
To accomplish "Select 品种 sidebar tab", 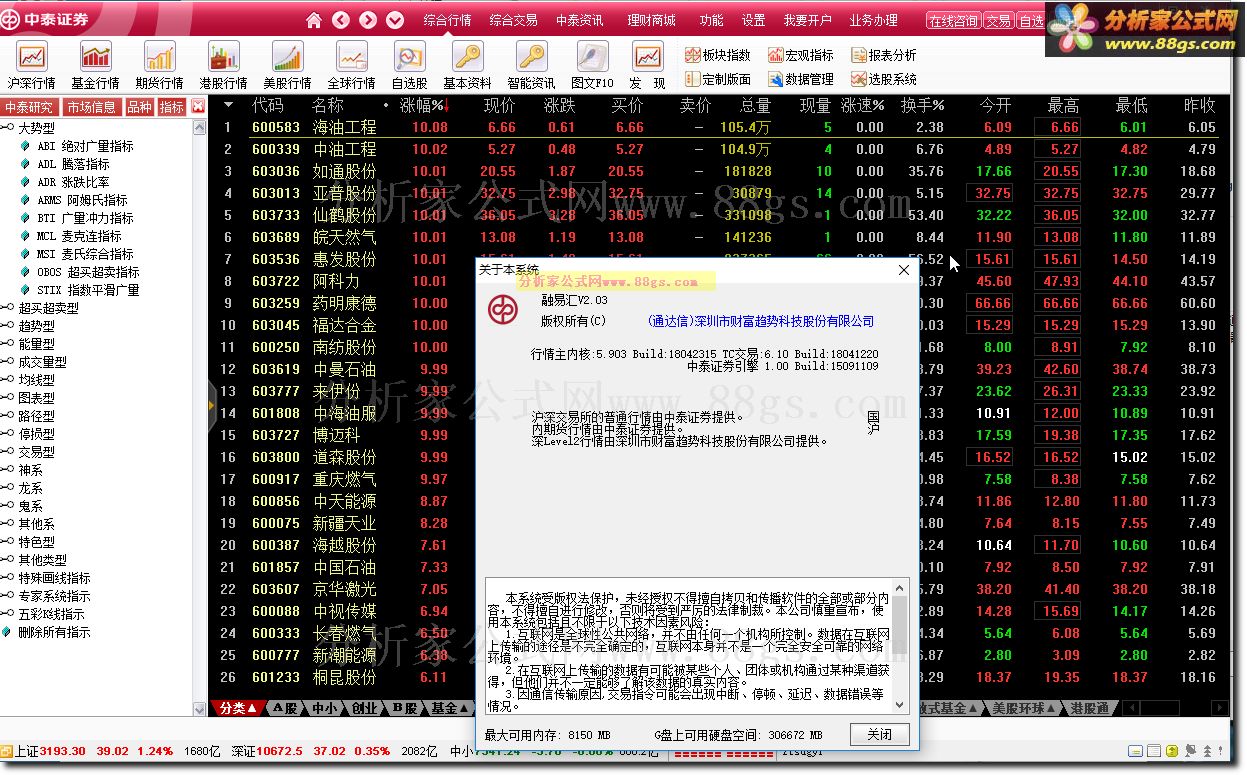I will pos(139,107).
